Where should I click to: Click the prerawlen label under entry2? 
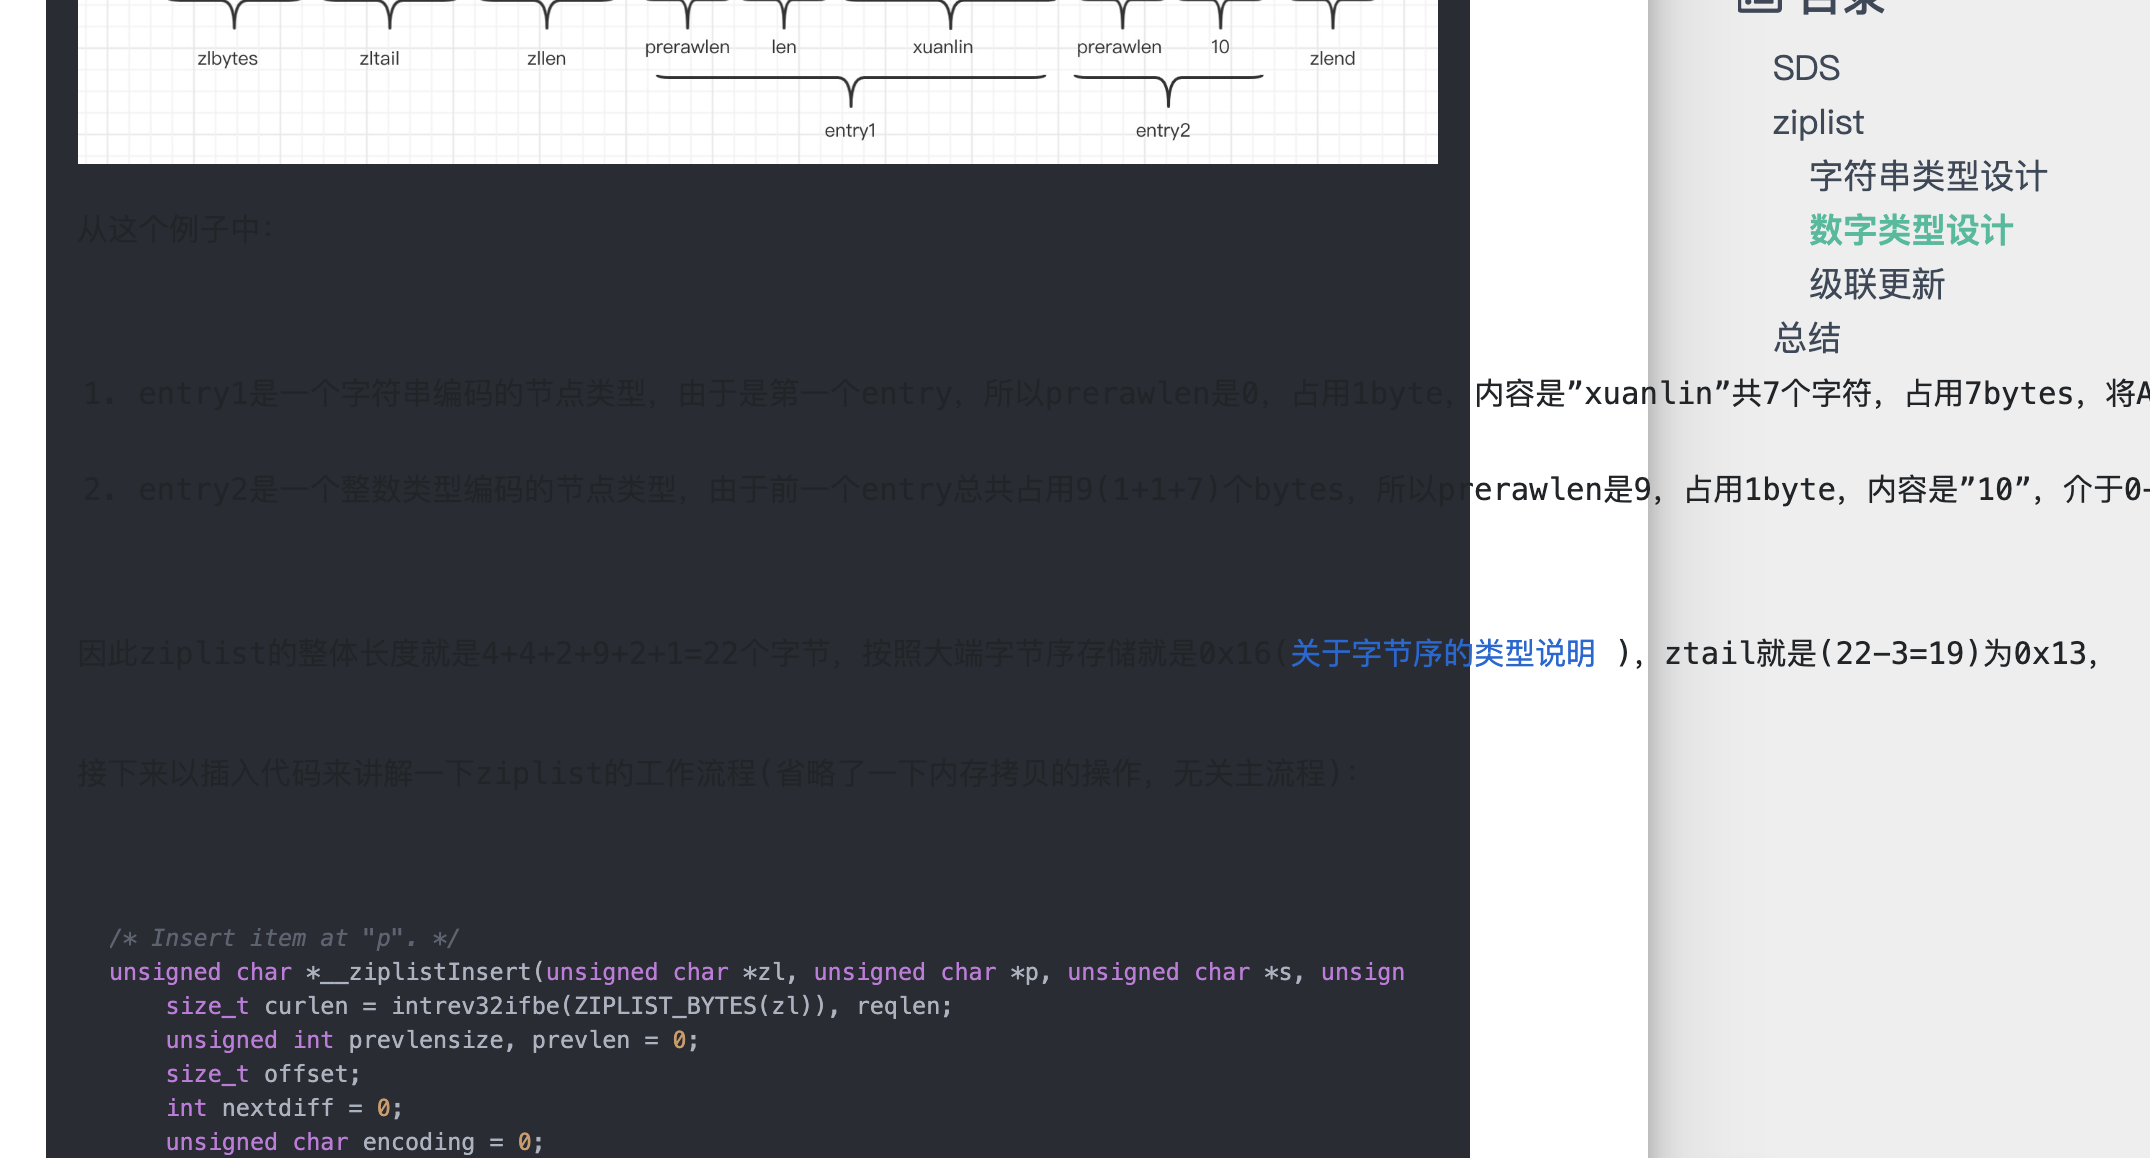click(1119, 46)
